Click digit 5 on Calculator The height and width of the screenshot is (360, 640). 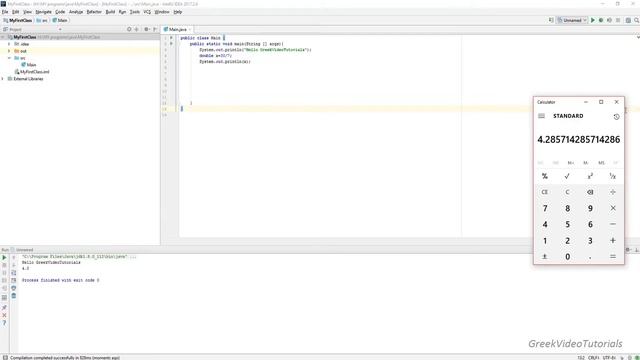[567, 224]
